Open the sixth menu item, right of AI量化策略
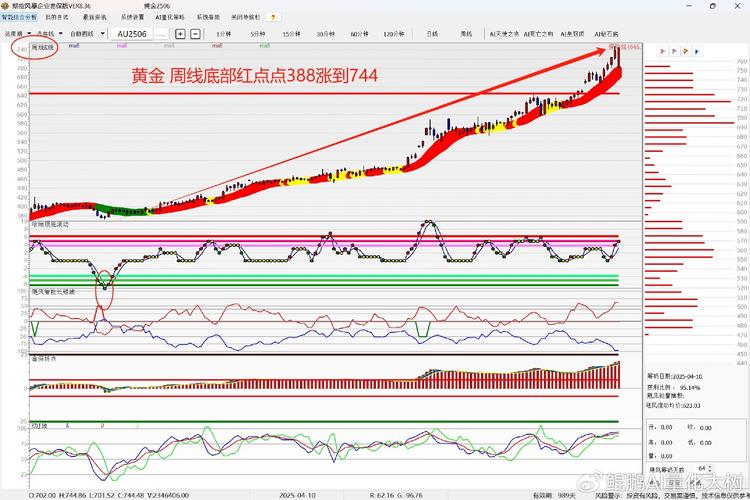Image resolution: width=750 pixels, height=500 pixels. coord(208,17)
